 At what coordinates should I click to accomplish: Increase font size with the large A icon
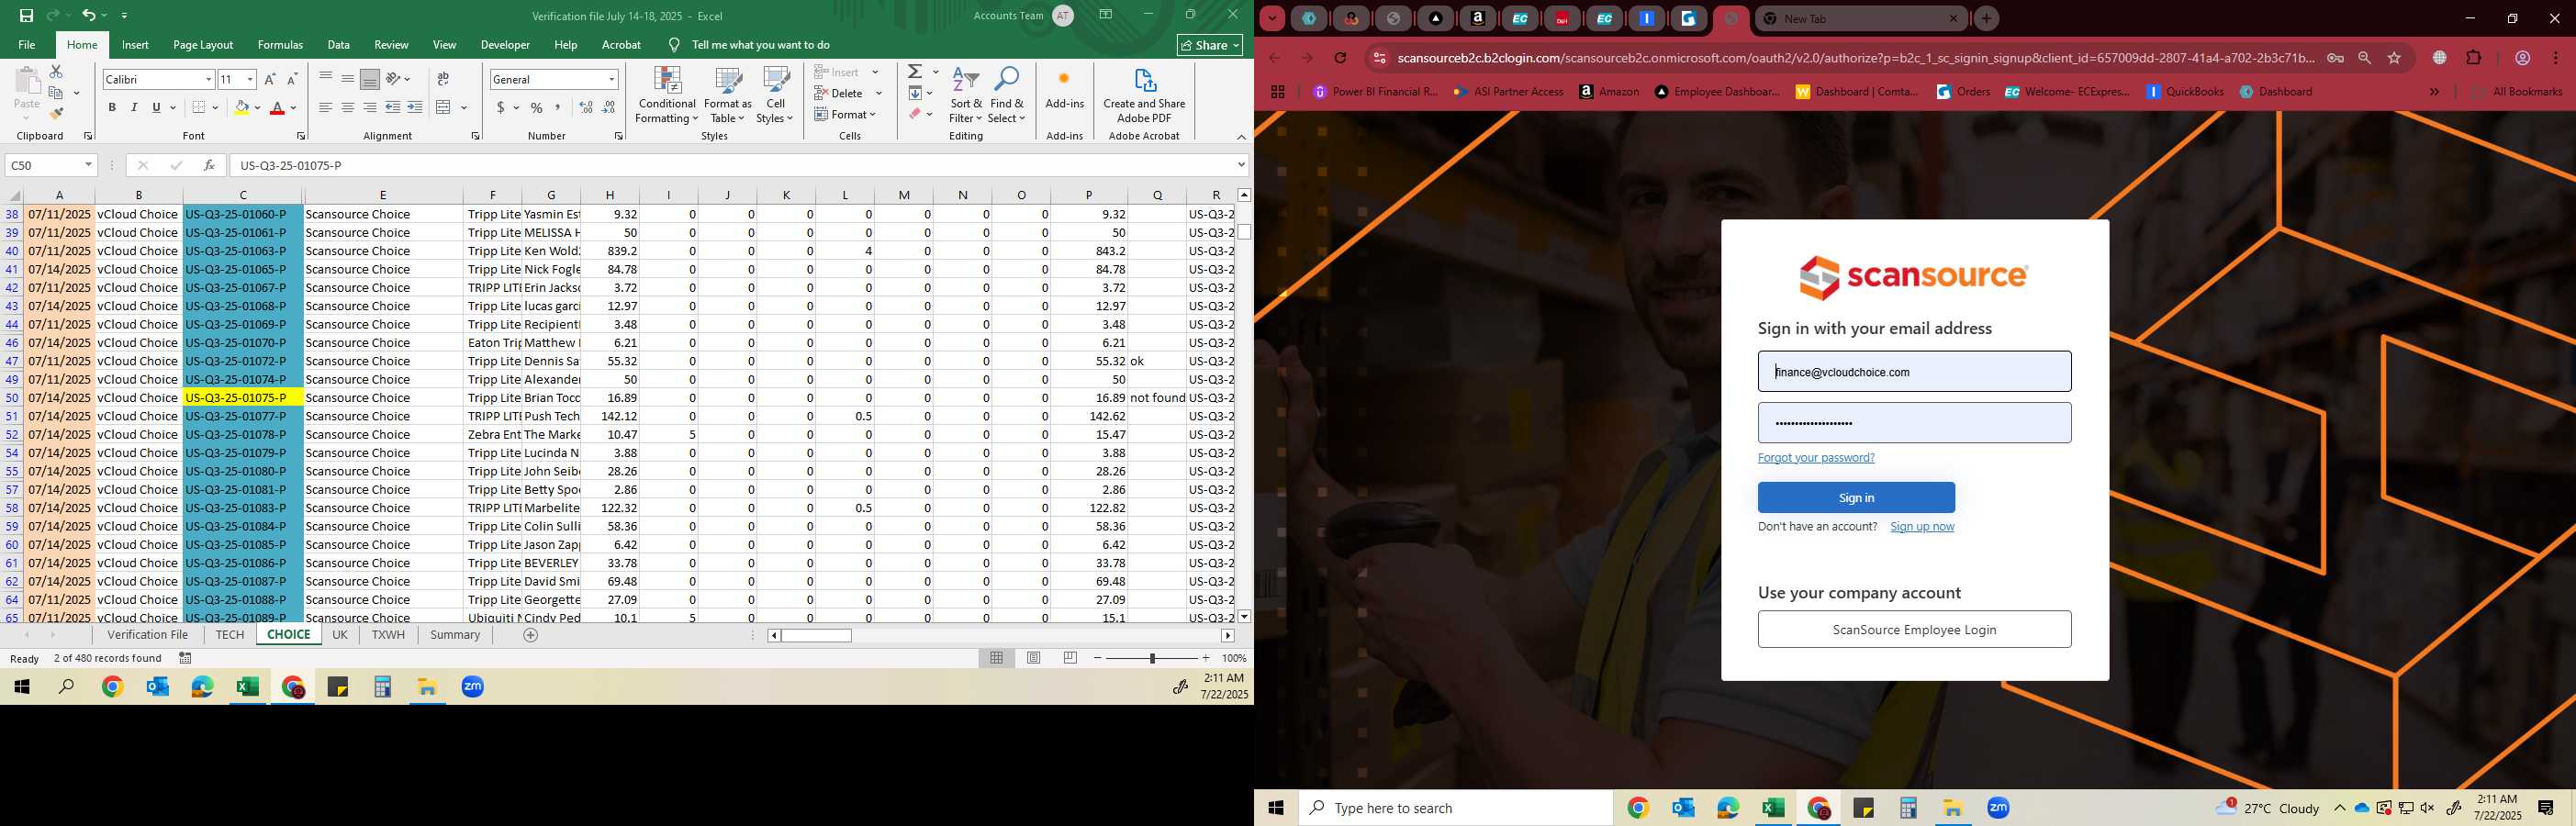[269, 79]
